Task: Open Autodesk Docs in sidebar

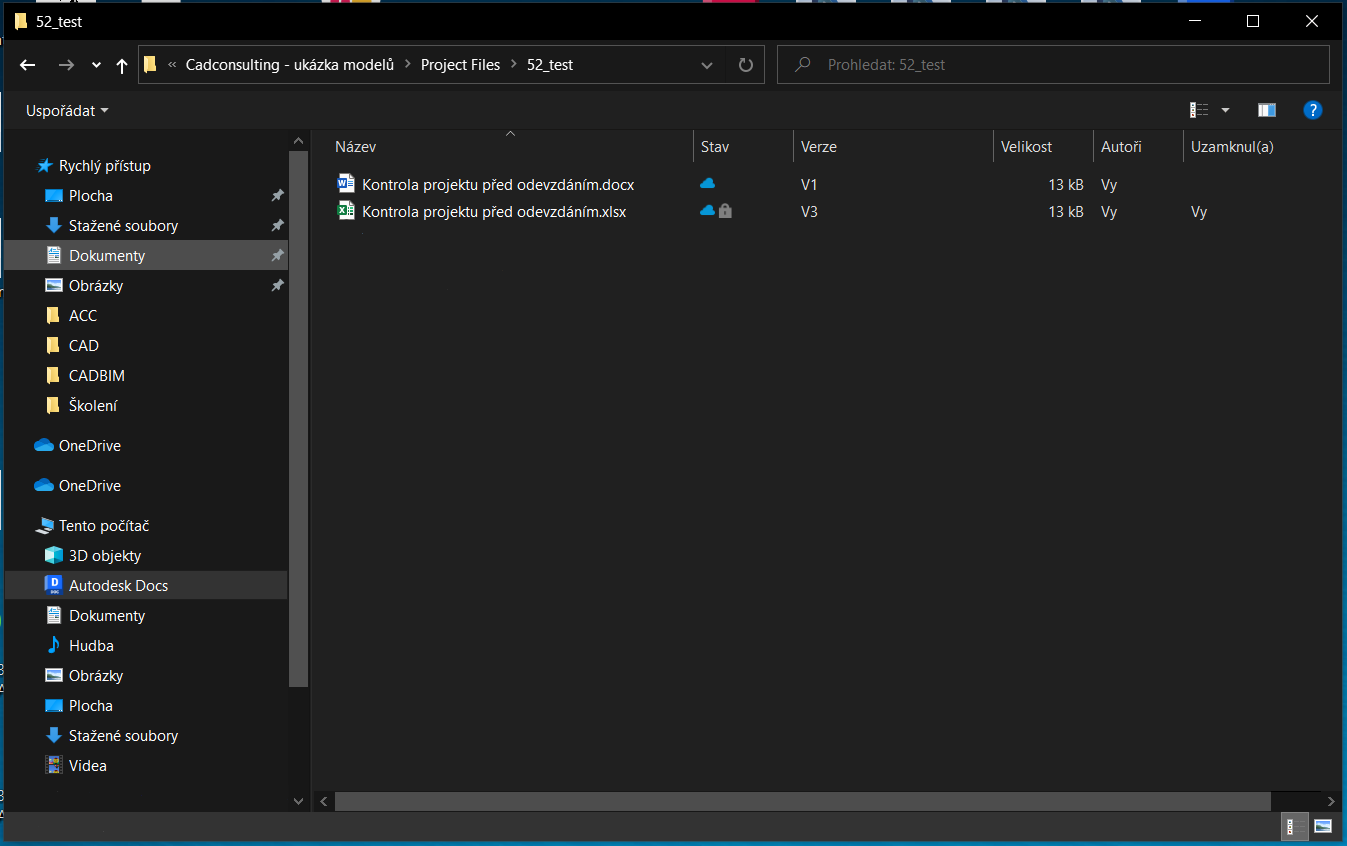Action: 118,585
